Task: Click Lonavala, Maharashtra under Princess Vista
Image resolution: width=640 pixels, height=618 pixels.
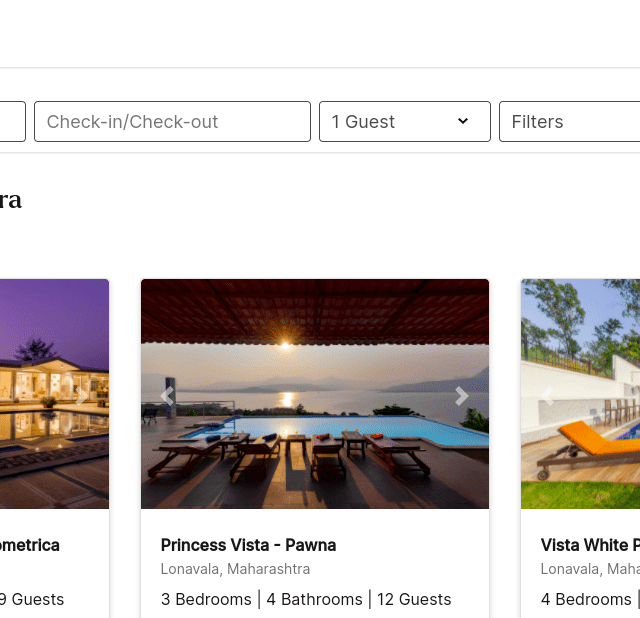Action: pos(235,569)
